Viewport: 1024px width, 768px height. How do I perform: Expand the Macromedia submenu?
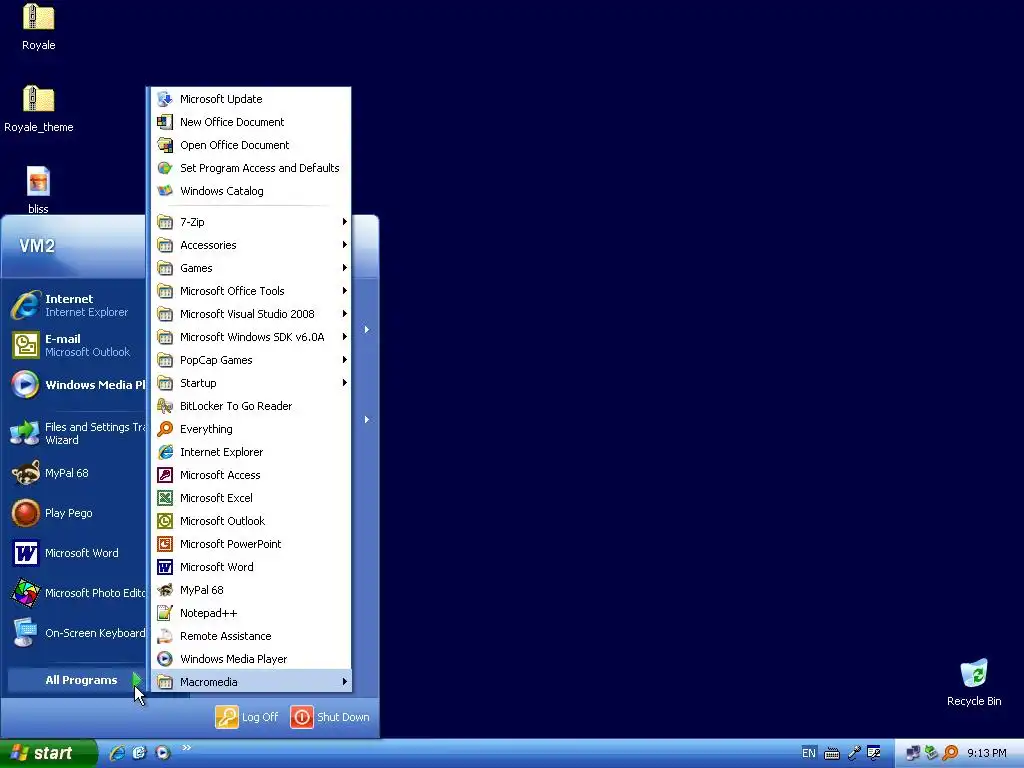tap(251, 682)
